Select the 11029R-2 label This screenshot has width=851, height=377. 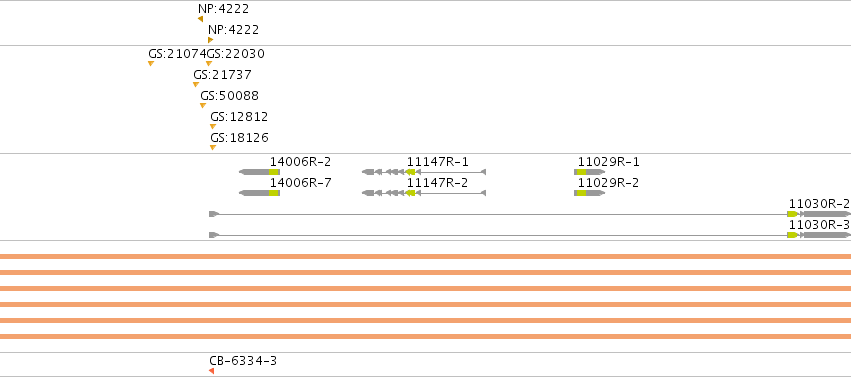(x=608, y=183)
